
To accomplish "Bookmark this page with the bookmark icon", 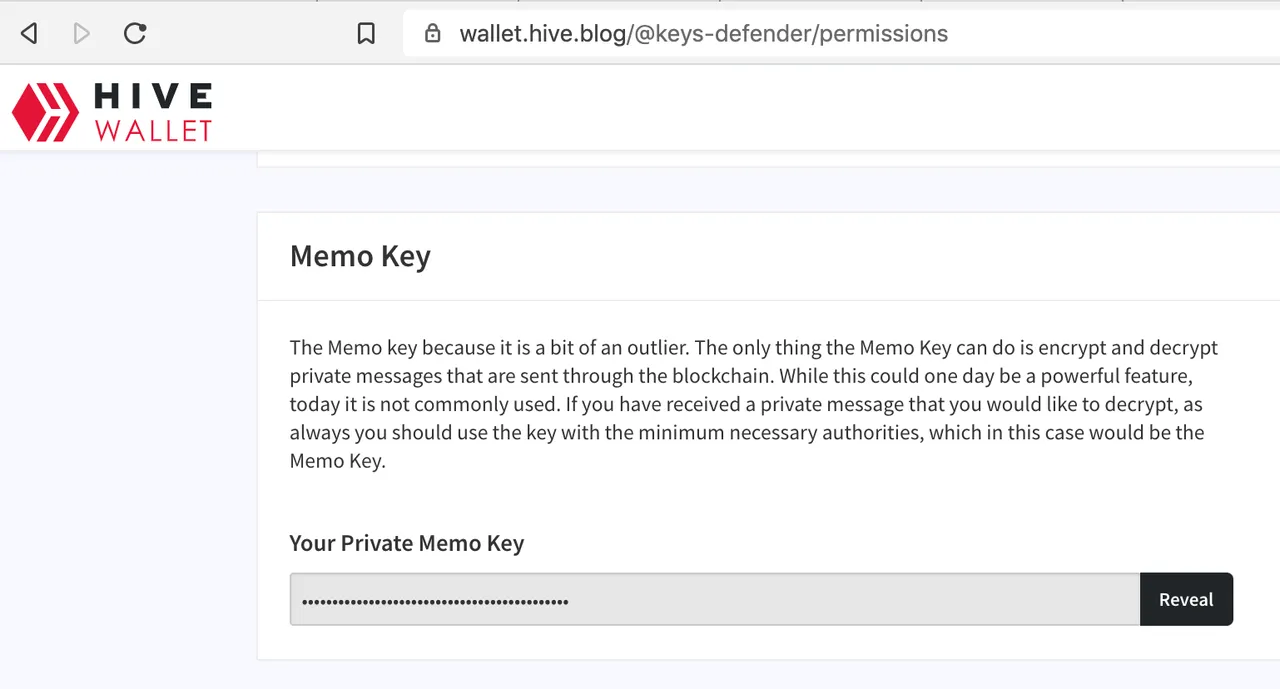I will (366, 34).
